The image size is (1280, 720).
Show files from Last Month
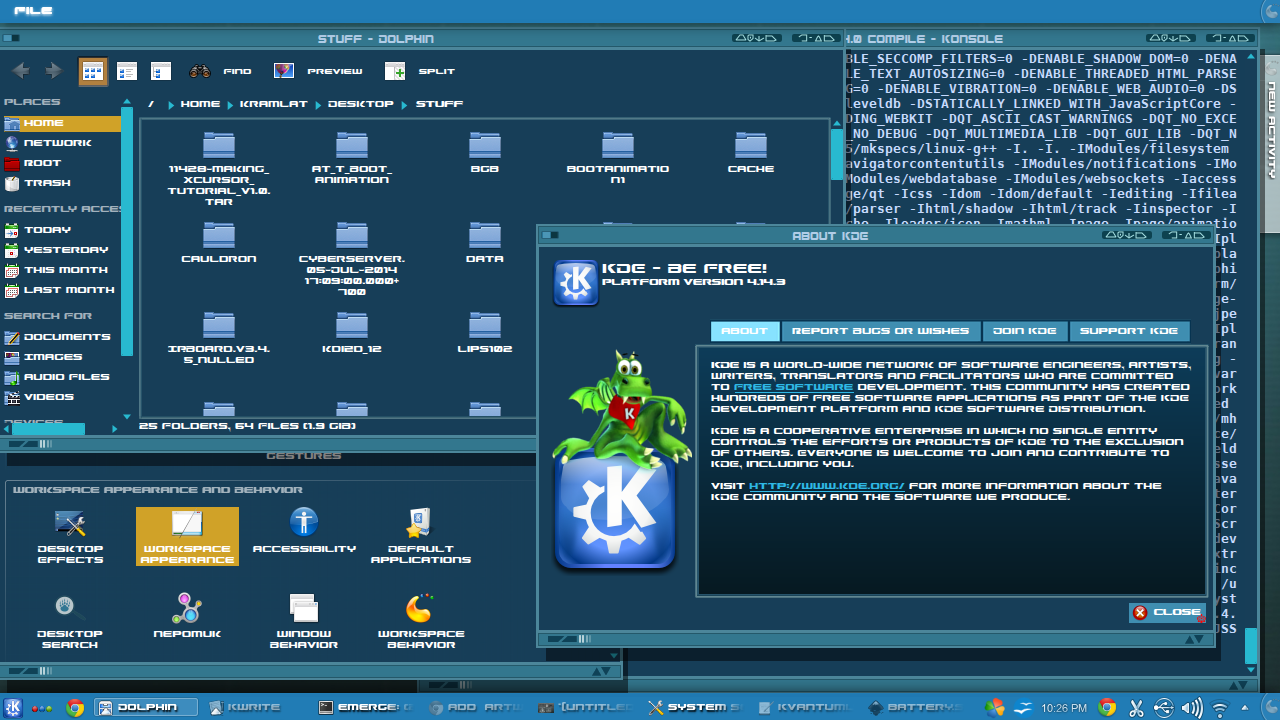[61, 290]
